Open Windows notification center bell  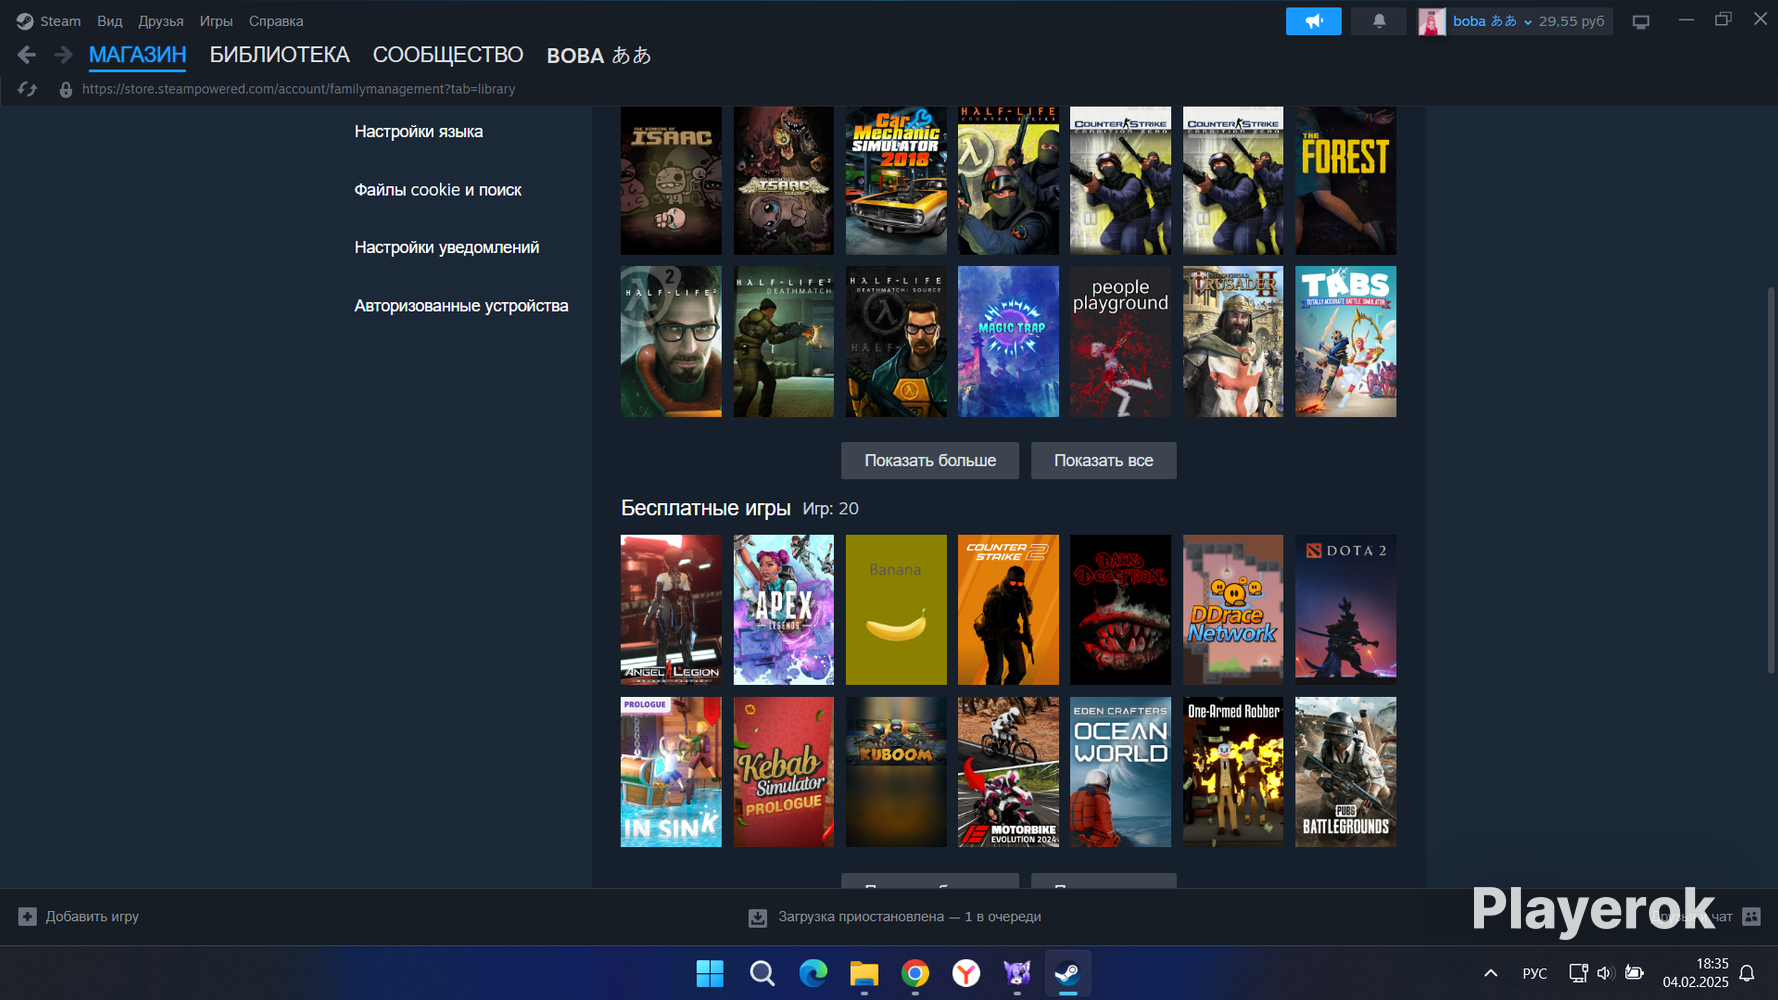coord(1747,973)
